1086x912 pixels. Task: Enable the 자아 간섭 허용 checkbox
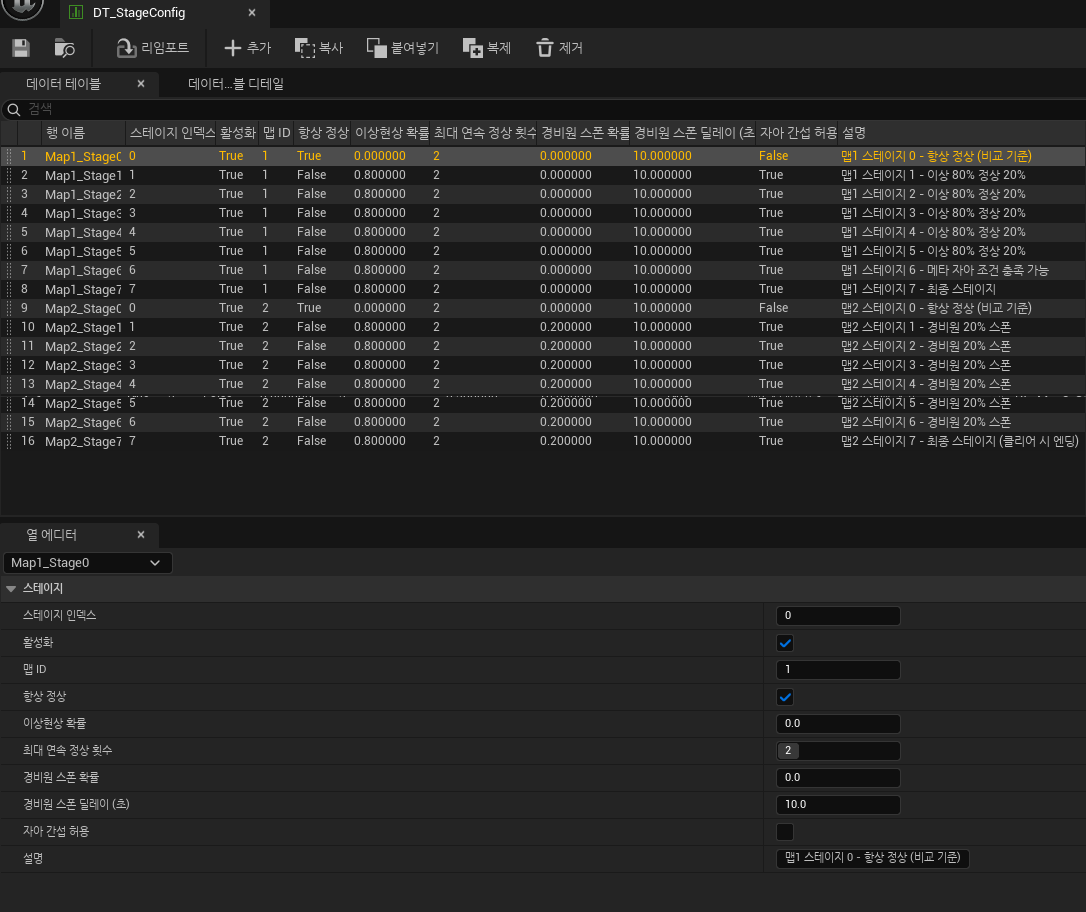pos(785,832)
